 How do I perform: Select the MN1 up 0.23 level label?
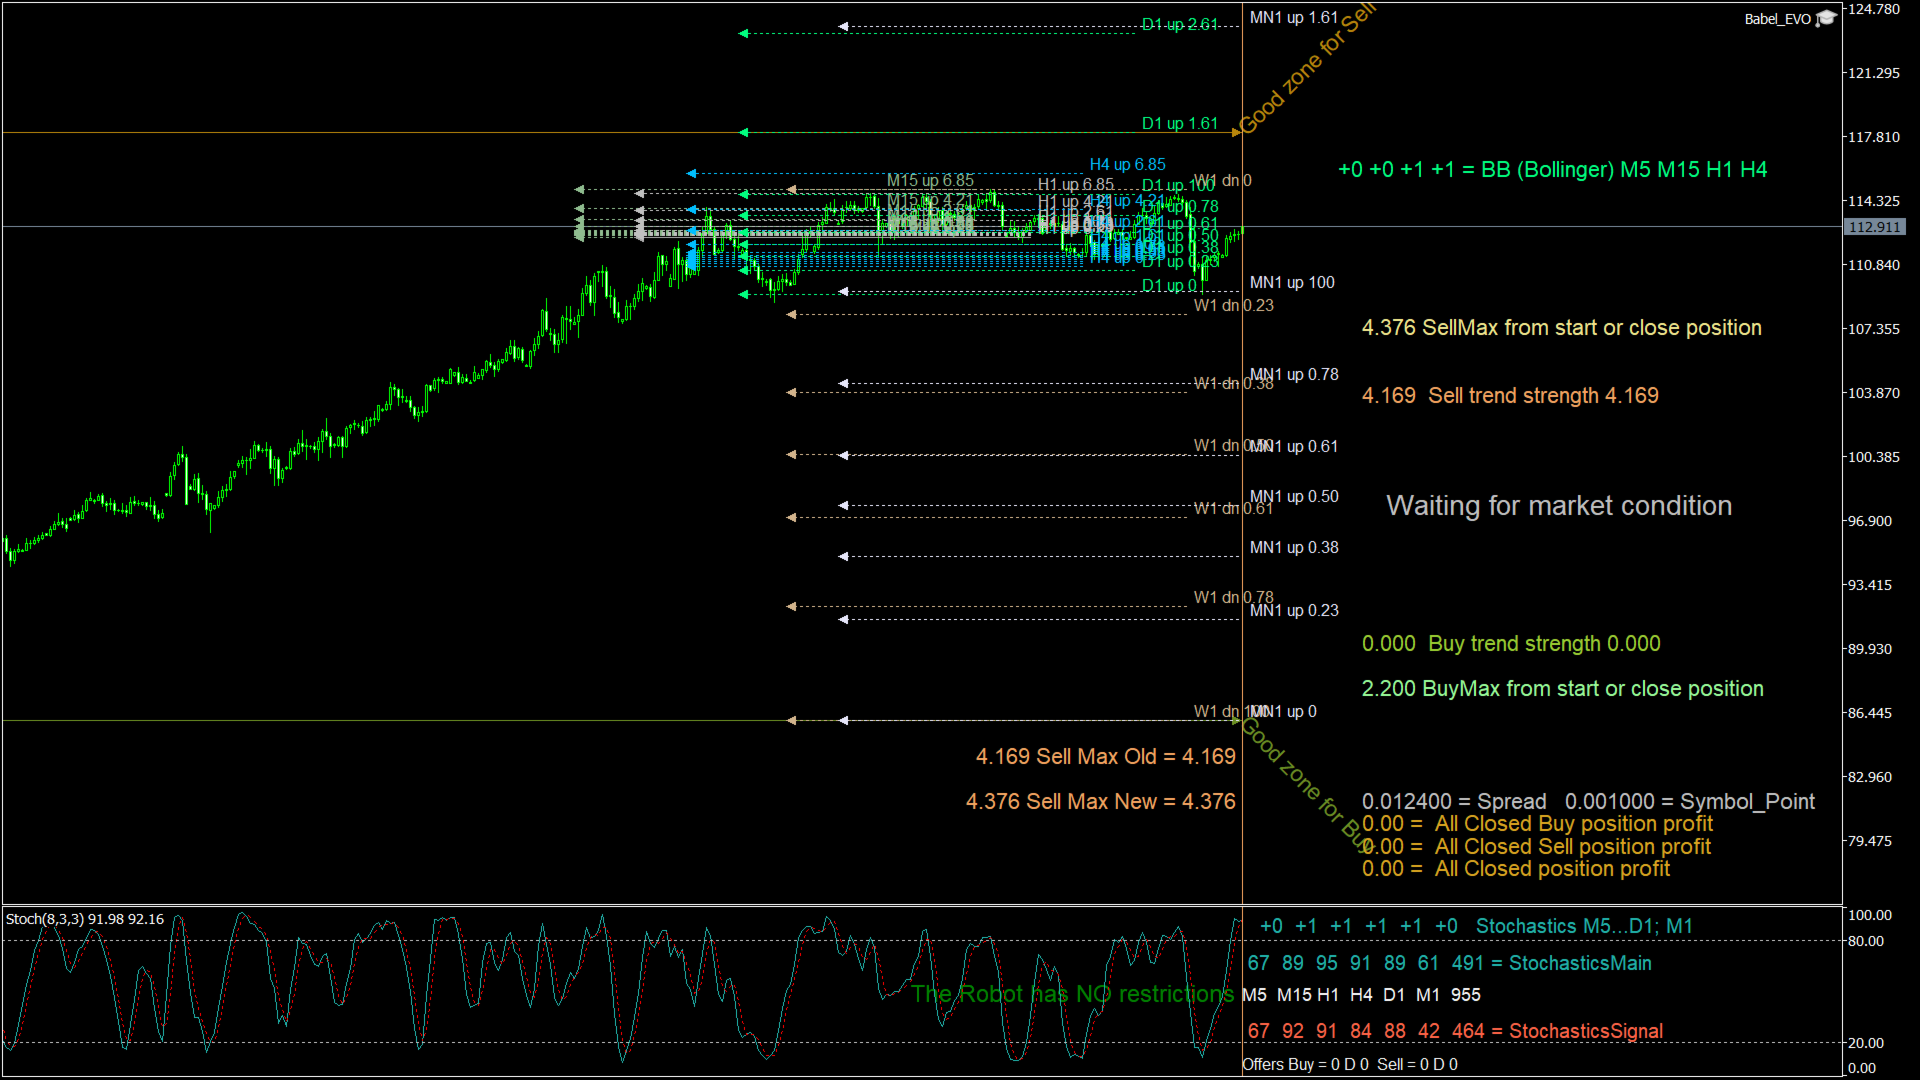pyautogui.click(x=1294, y=611)
